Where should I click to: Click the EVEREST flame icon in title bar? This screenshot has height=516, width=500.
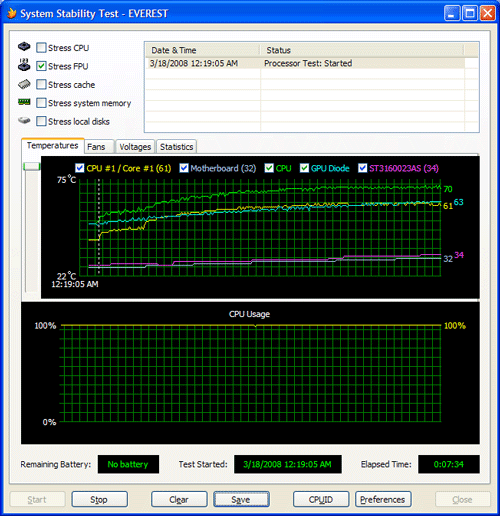12,13
